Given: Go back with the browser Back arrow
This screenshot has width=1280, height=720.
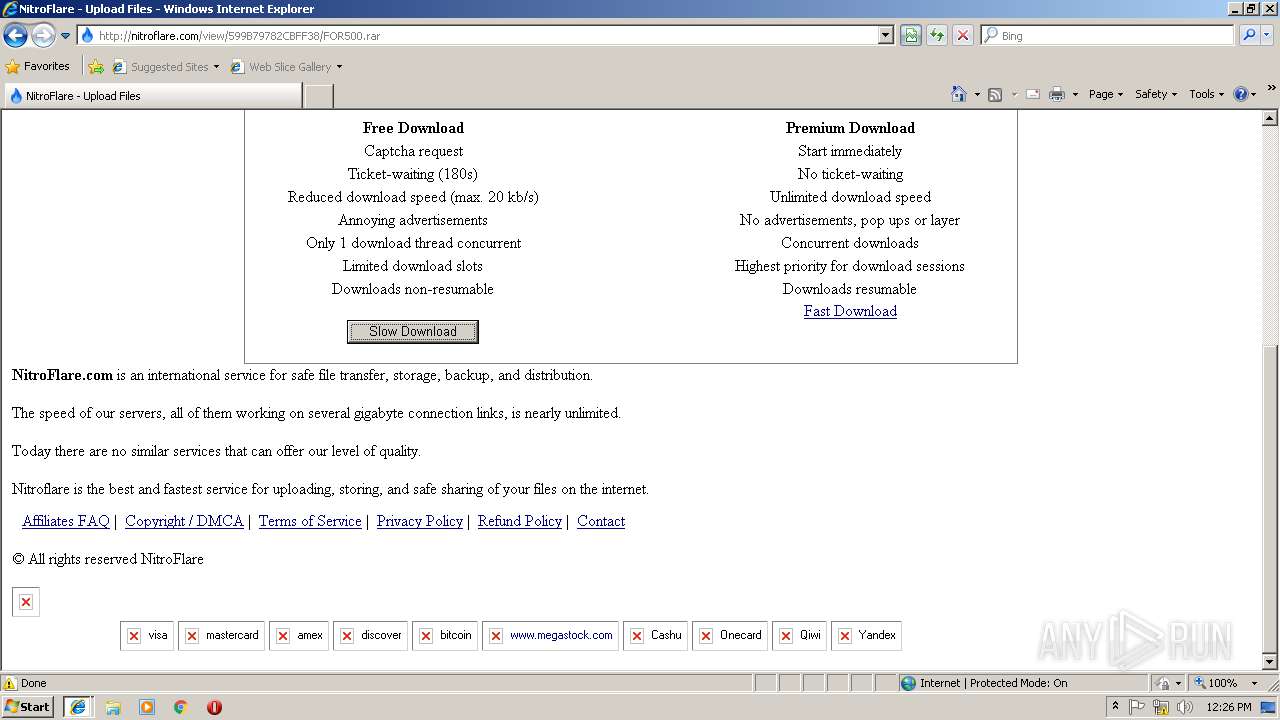Looking at the screenshot, I should (x=15, y=36).
